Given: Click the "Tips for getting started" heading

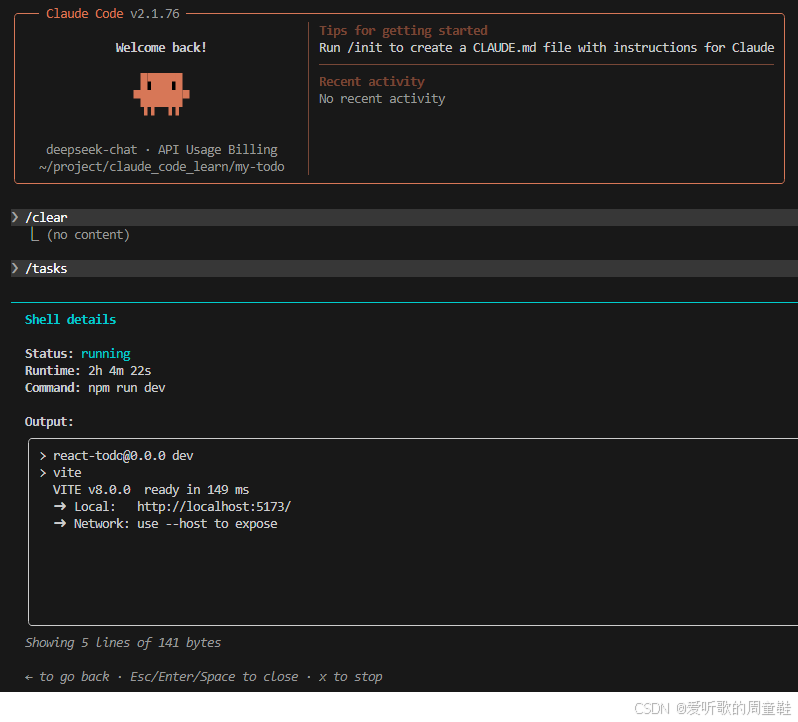Looking at the screenshot, I should tap(403, 31).
